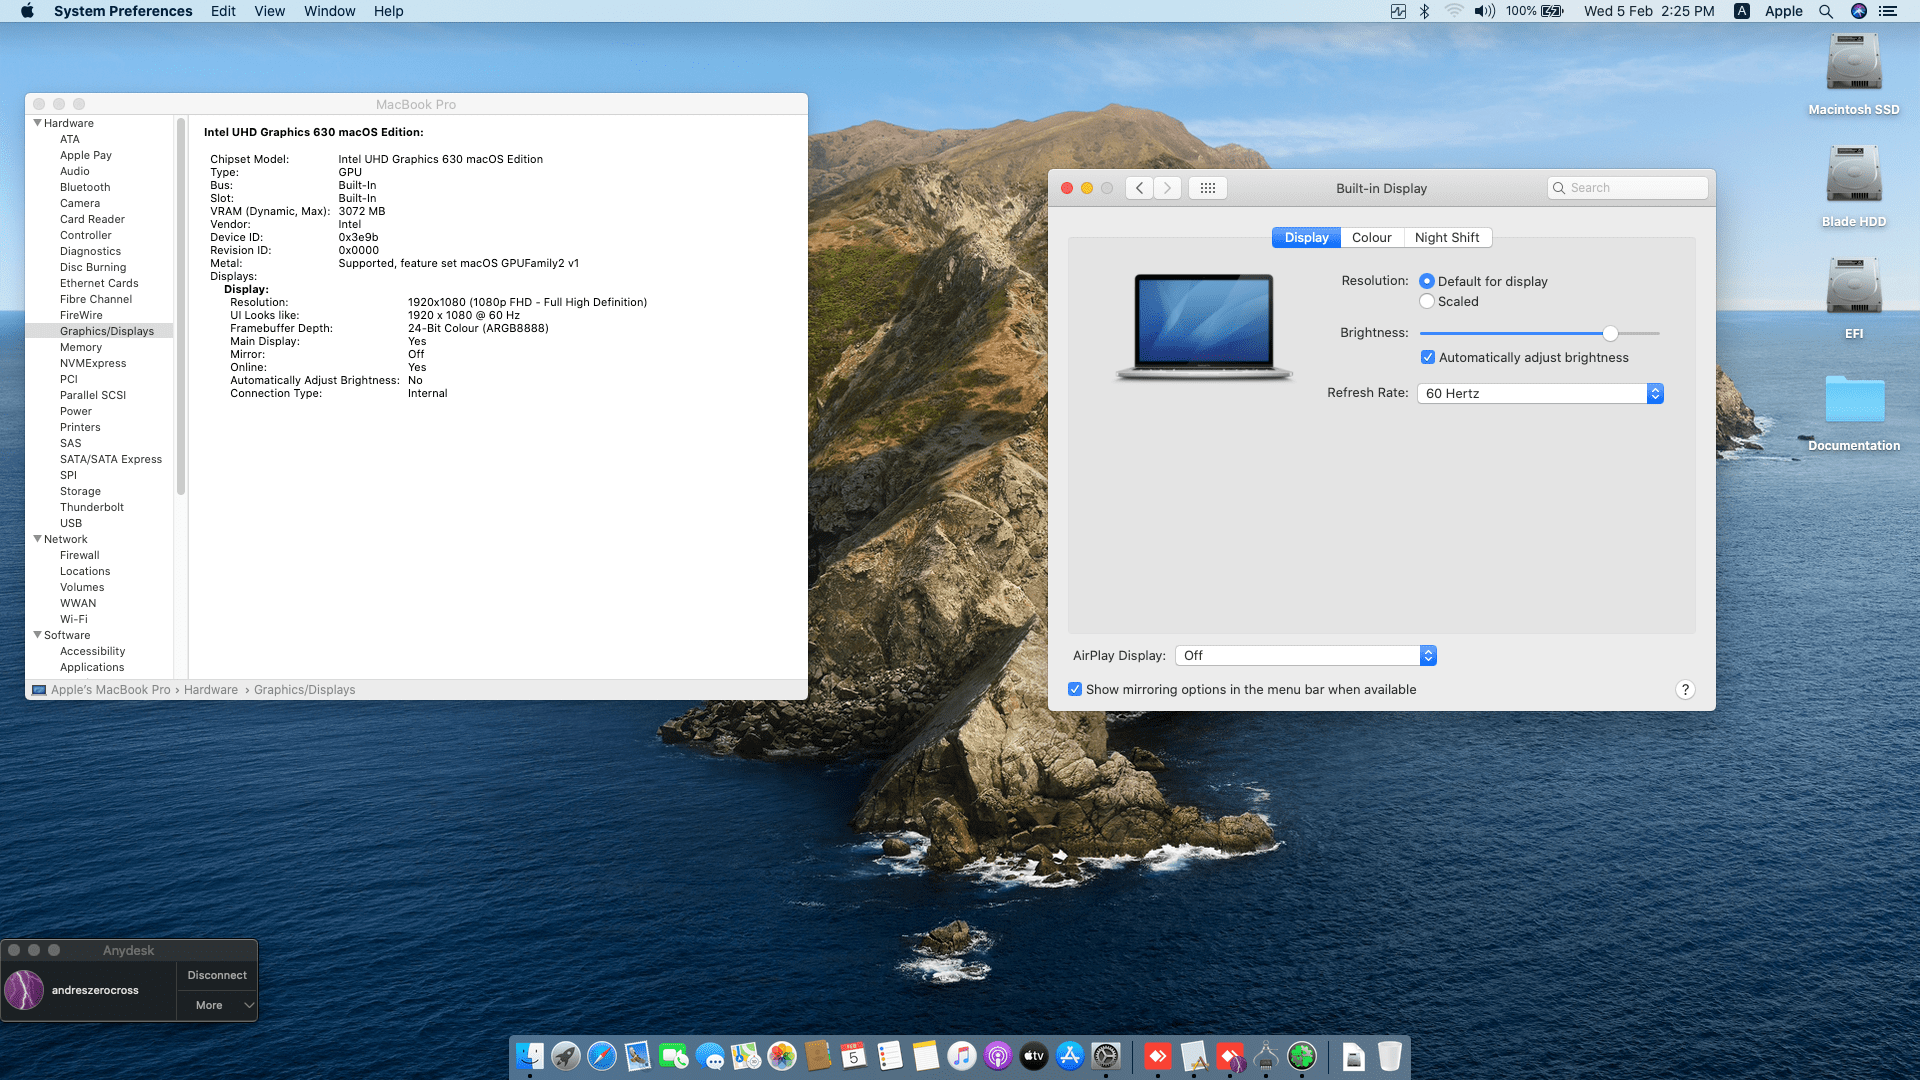Open the Window menu in the menu bar
Screen dimensions: 1920x1080
pos(329,11)
